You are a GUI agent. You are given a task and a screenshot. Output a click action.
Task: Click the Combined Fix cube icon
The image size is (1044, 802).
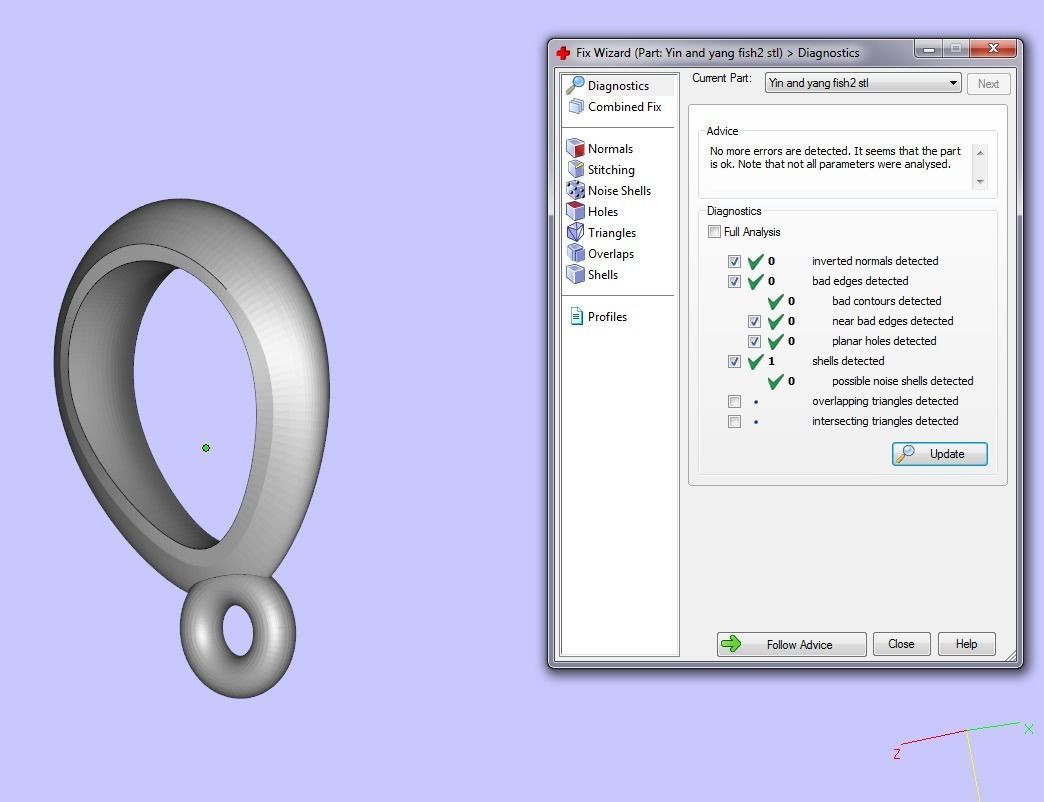point(575,106)
